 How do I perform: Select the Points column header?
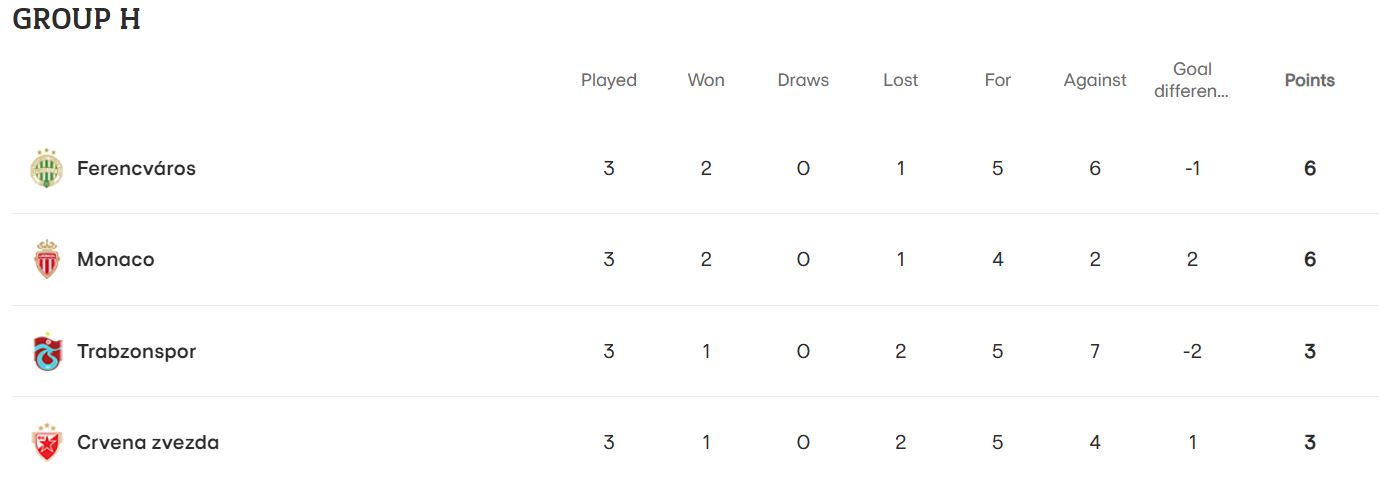tap(1310, 80)
